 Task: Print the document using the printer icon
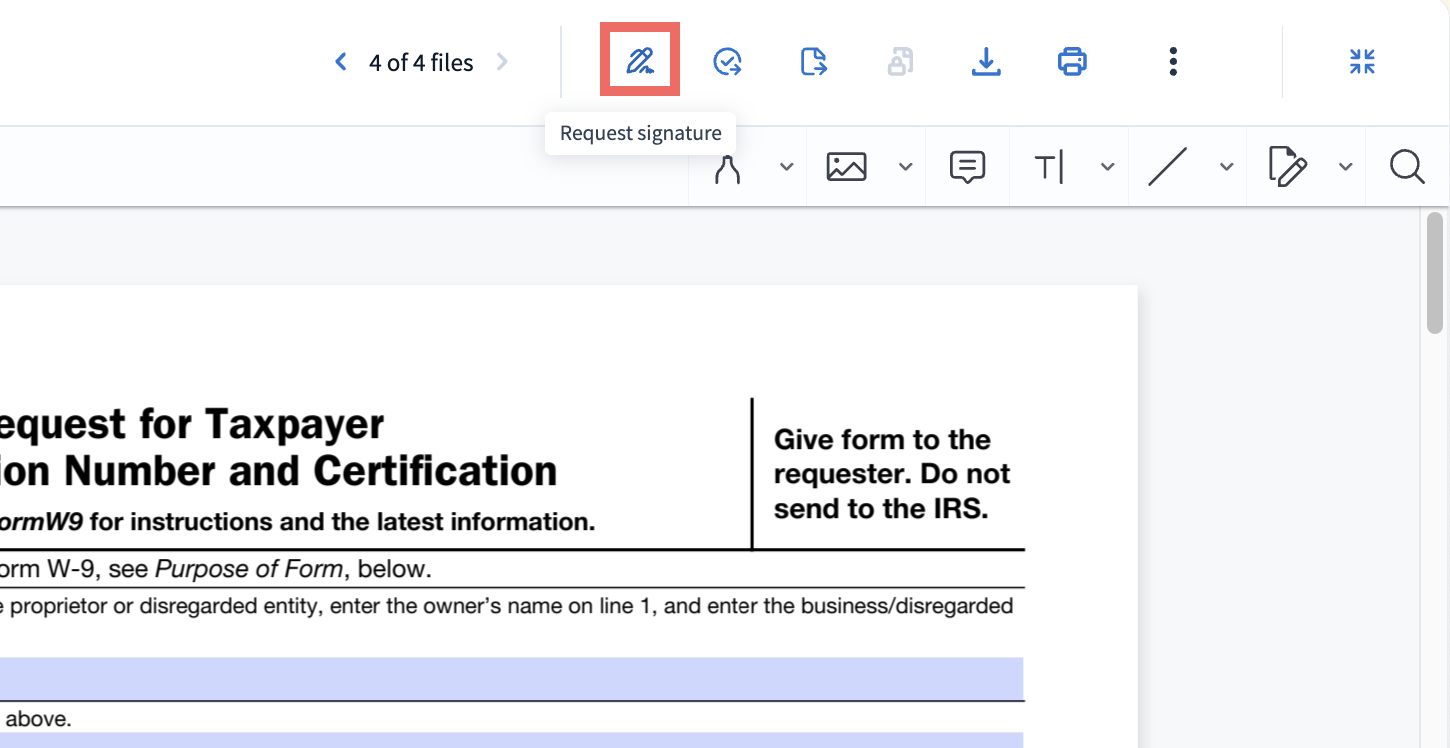click(x=1072, y=62)
